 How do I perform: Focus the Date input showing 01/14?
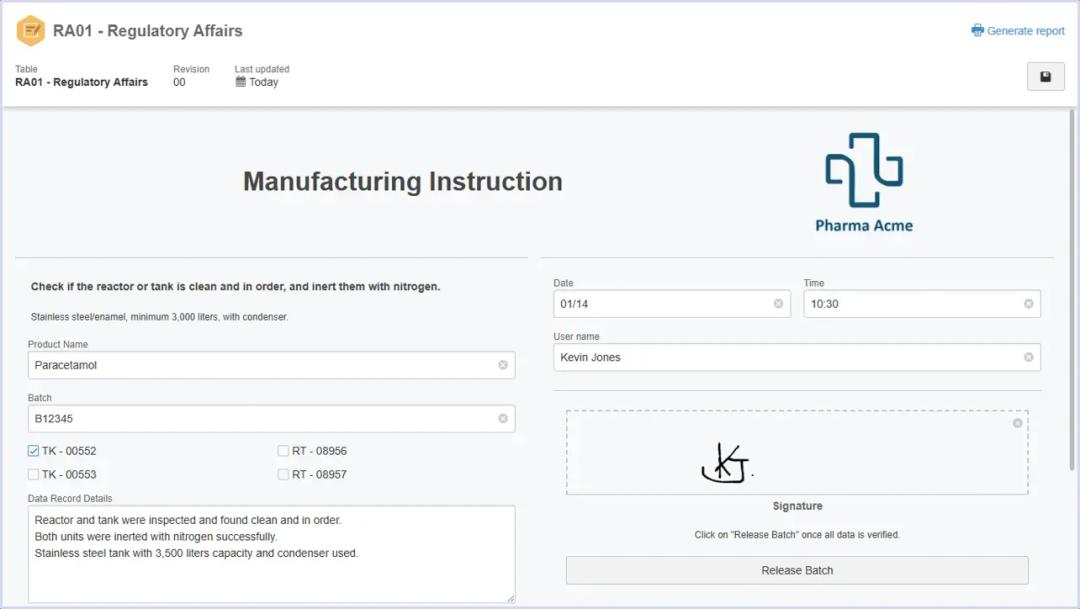tap(660, 304)
